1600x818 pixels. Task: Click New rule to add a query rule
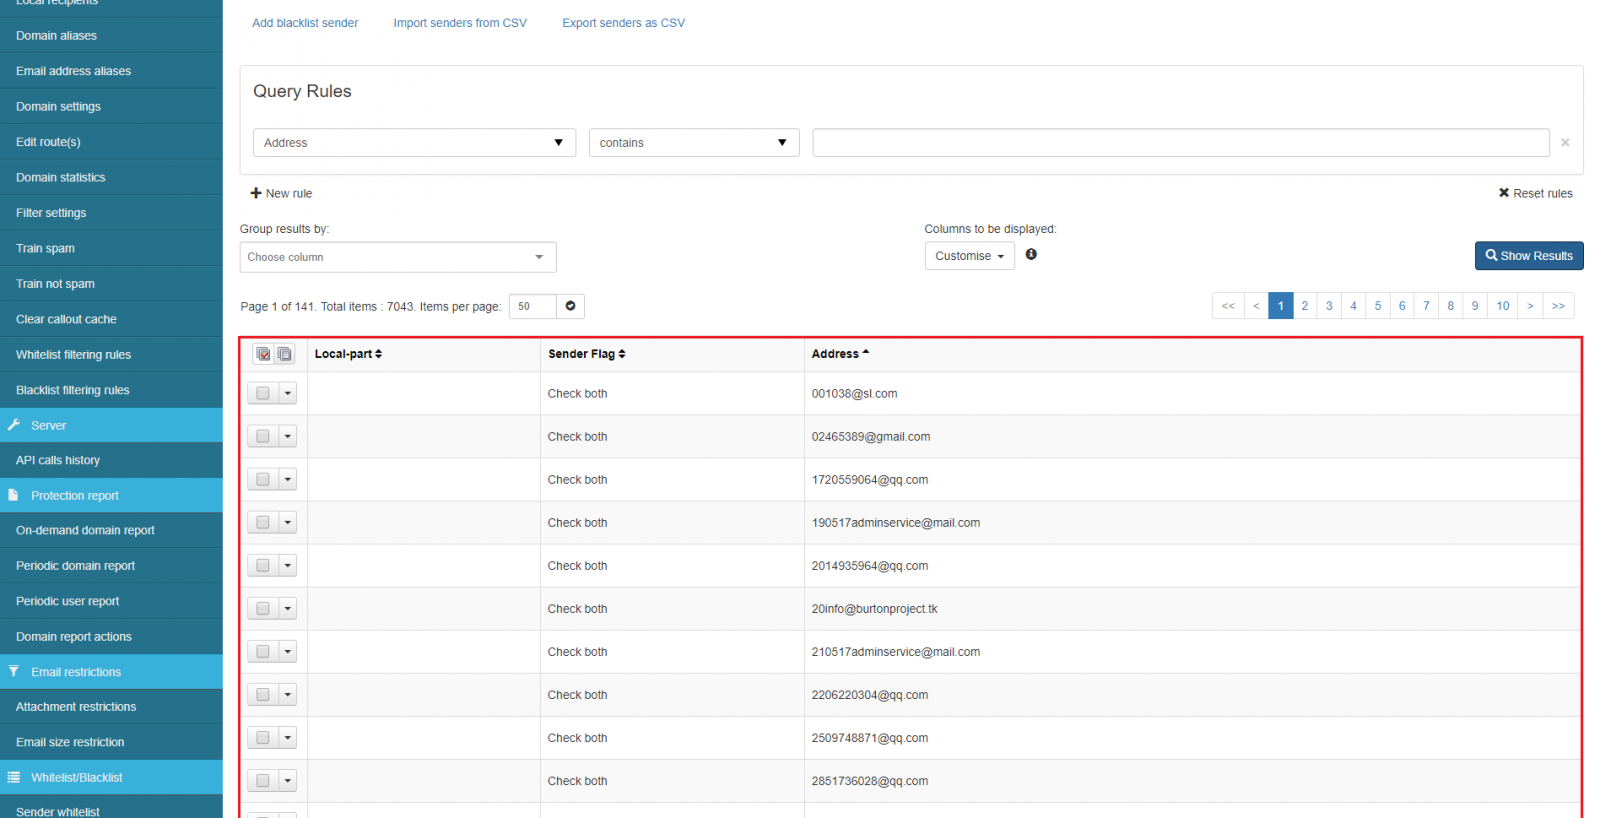click(x=281, y=193)
